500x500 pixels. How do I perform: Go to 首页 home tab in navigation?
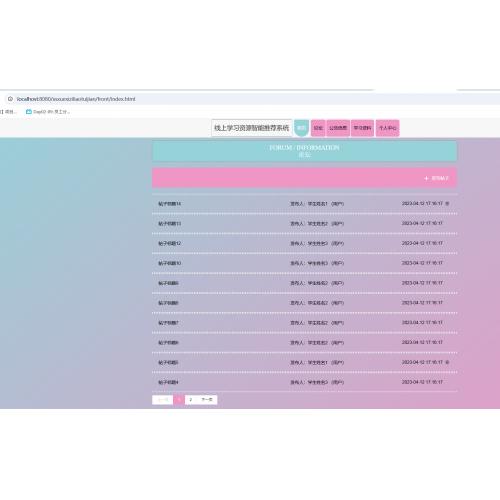click(301, 128)
